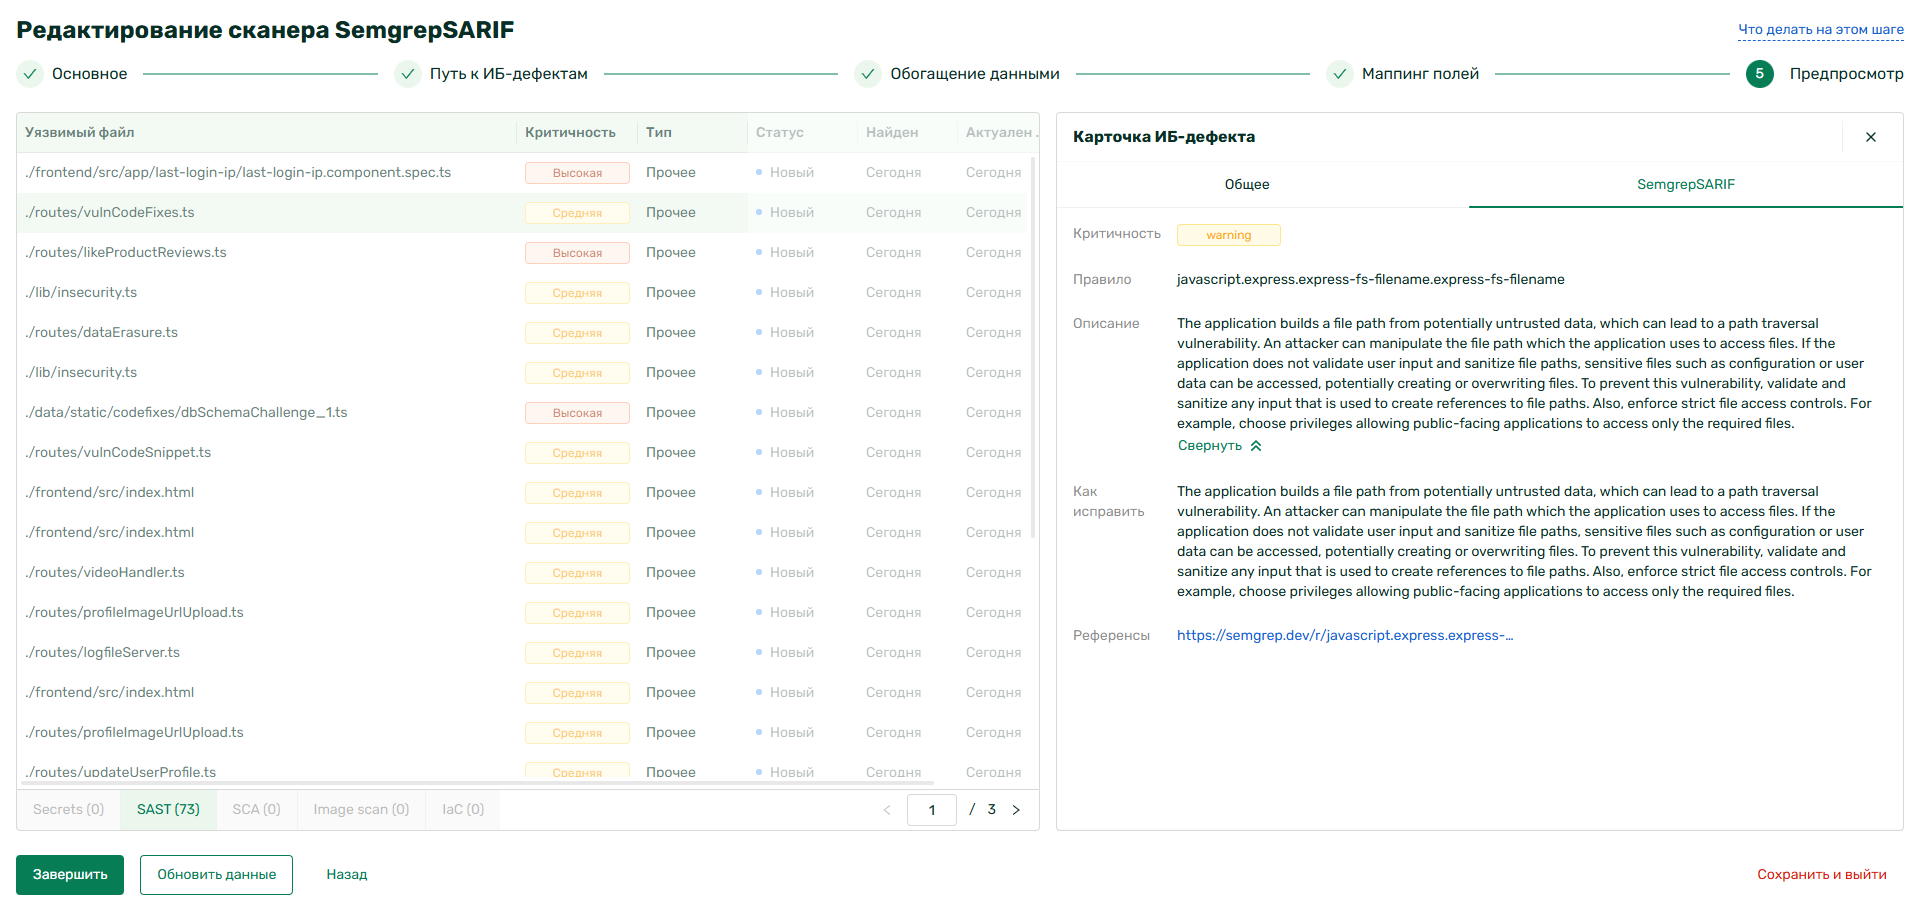Select row last-login-ip.component.spec.ts
The image size is (1920, 911).
coord(523,173)
